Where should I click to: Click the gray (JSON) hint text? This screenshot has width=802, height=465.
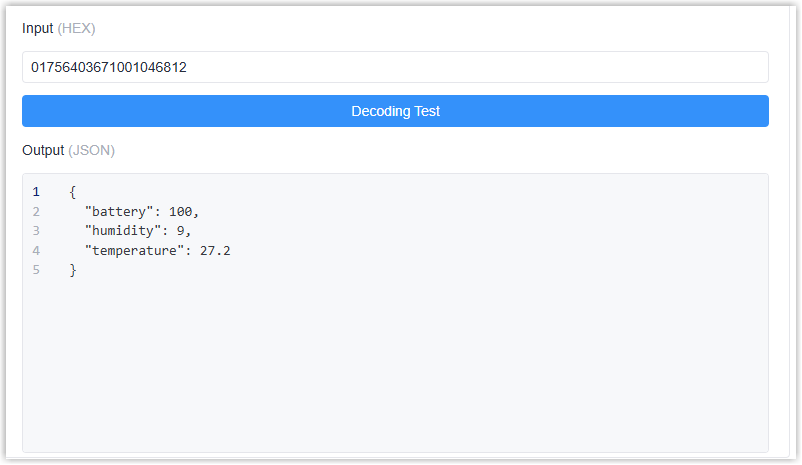(91, 150)
